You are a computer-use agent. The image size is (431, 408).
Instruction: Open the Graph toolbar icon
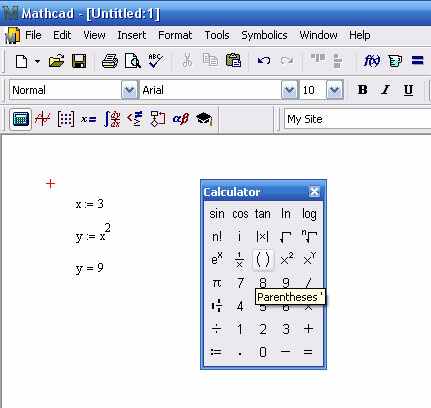pos(43,119)
